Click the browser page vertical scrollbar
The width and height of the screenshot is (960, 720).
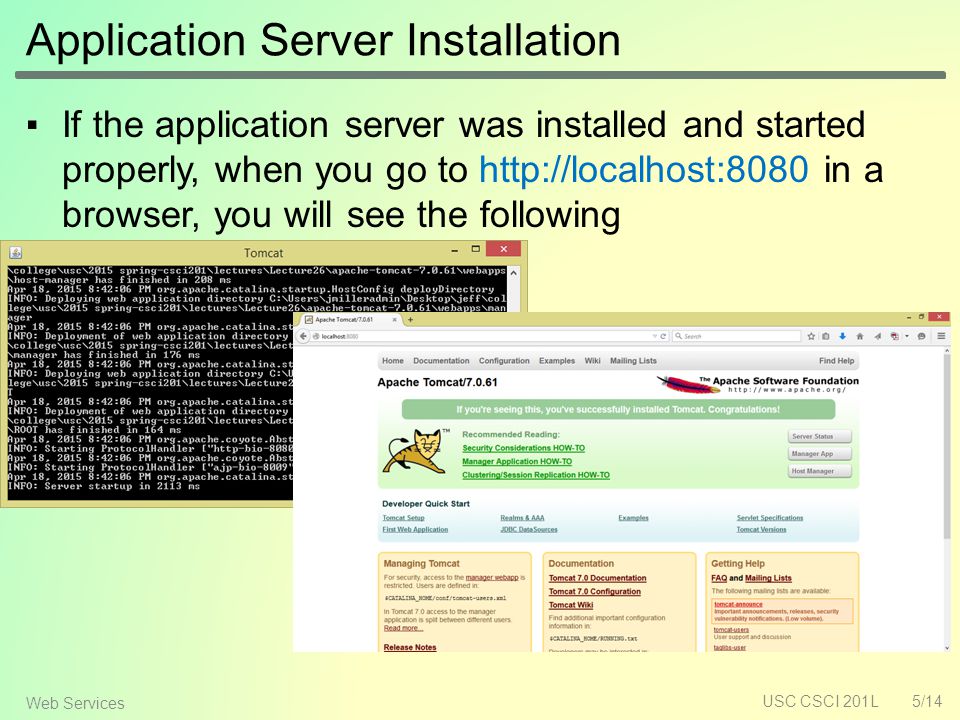tap(947, 499)
